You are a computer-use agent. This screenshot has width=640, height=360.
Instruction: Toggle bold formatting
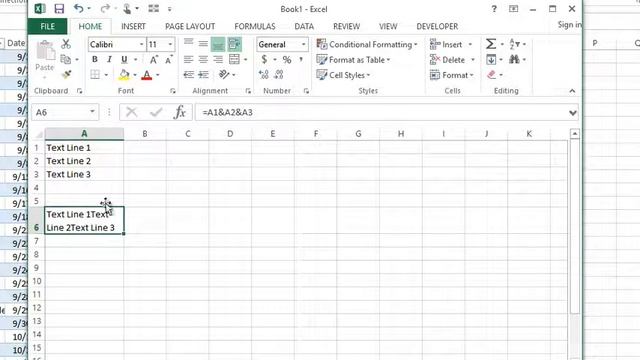point(95,60)
